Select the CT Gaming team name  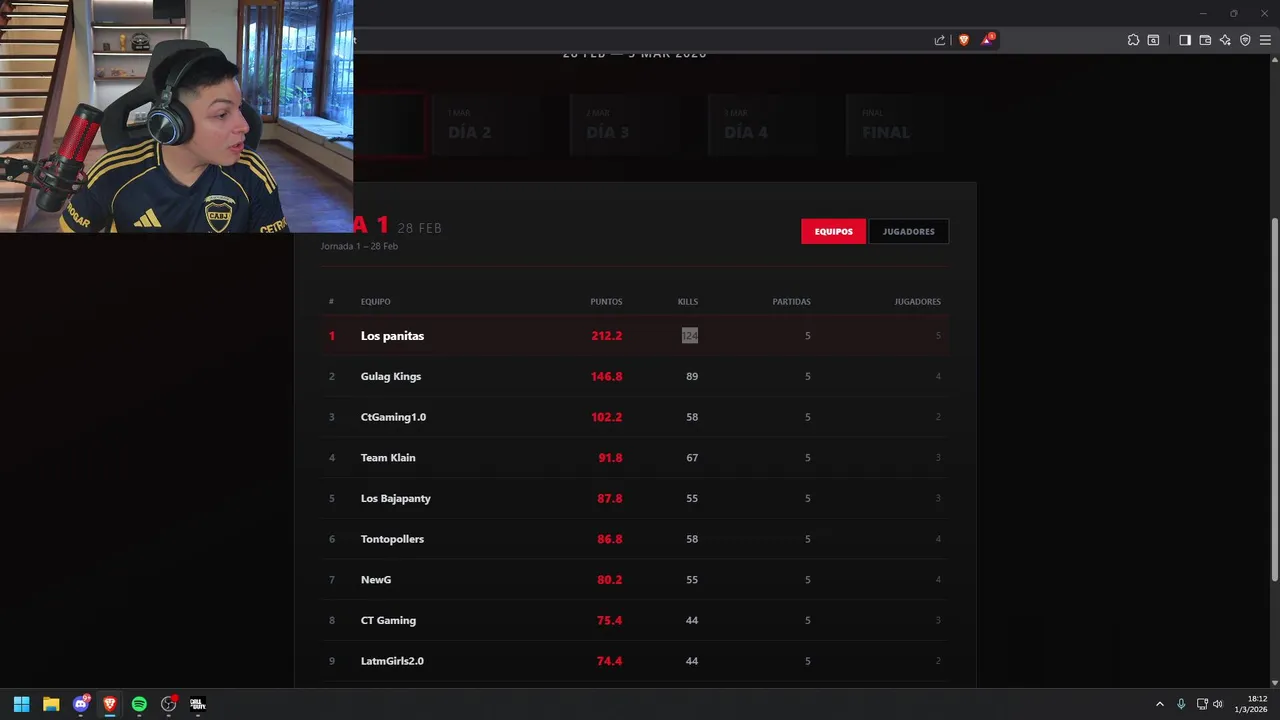(388, 620)
